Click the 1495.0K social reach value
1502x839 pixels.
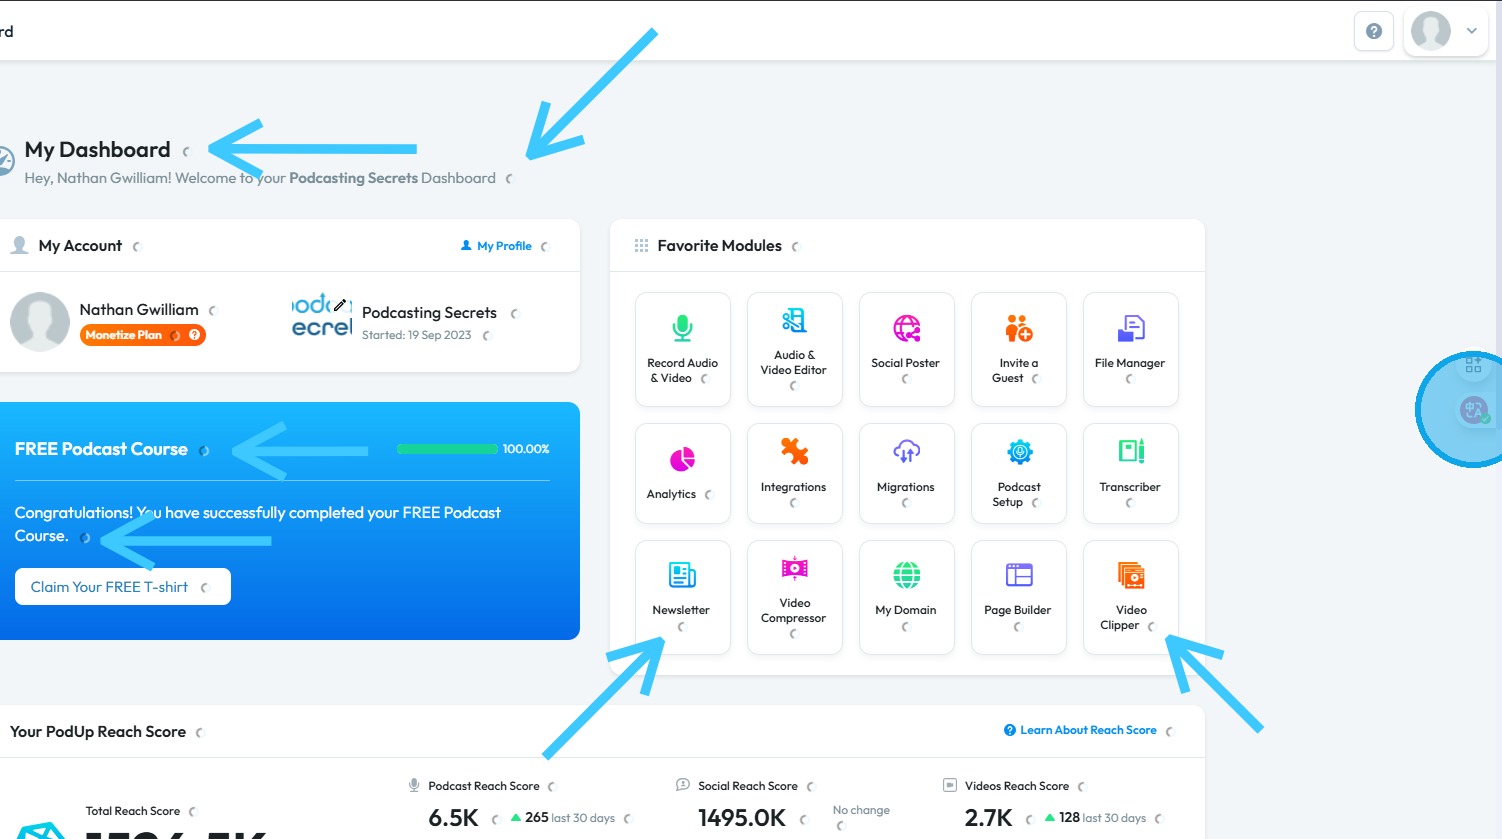pos(742,818)
